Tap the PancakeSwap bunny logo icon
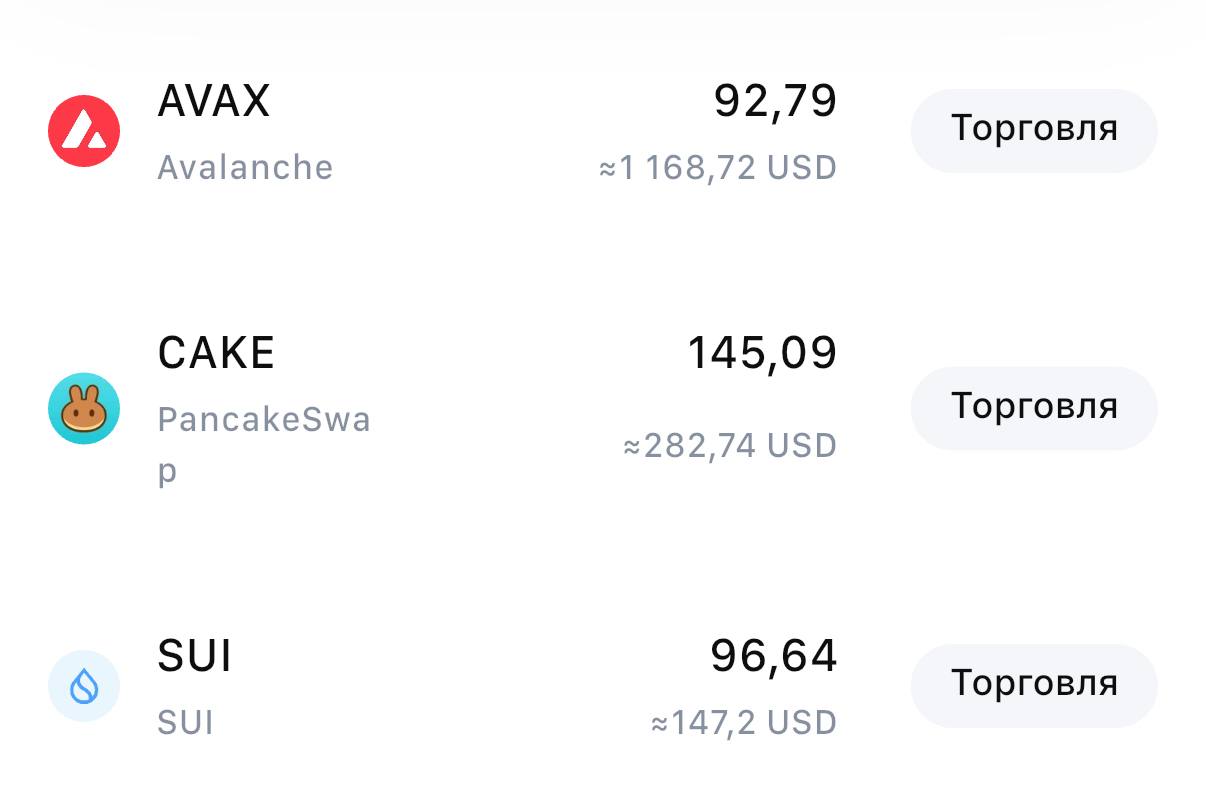Screen dimensions: 1206x791 pos(84,408)
